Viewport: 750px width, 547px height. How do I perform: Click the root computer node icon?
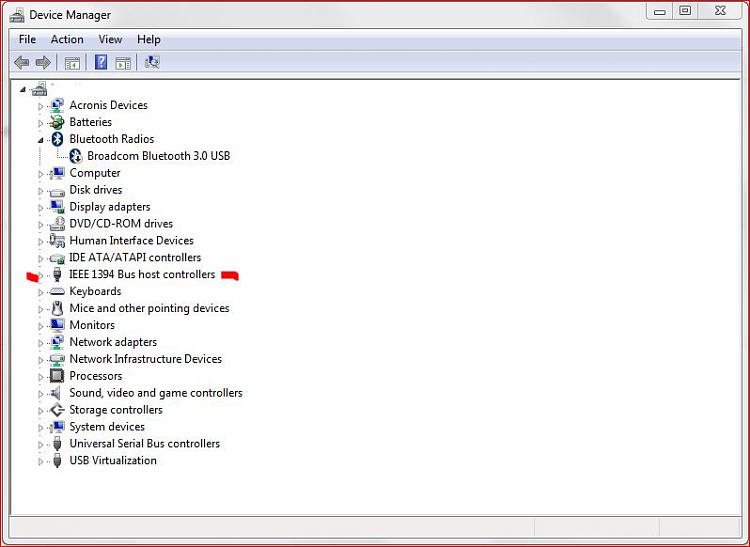tap(39, 89)
